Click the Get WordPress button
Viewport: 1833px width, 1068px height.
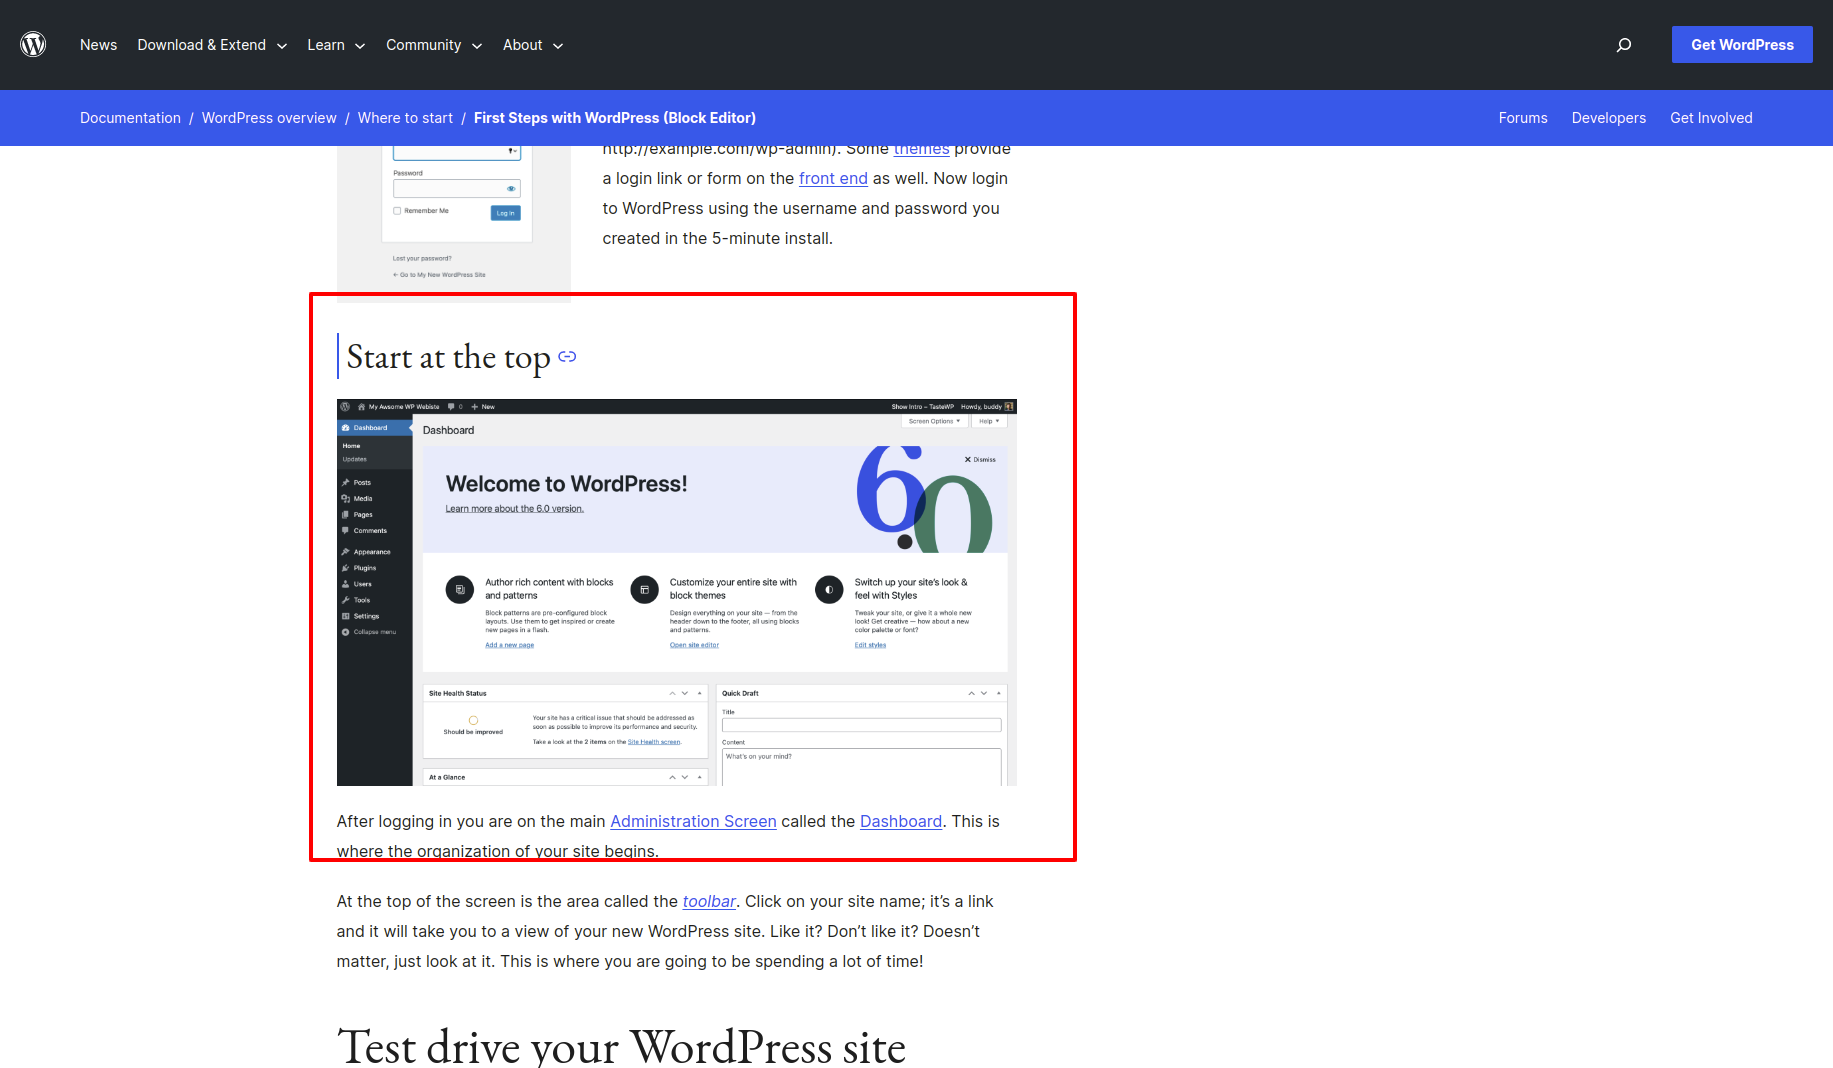point(1741,44)
